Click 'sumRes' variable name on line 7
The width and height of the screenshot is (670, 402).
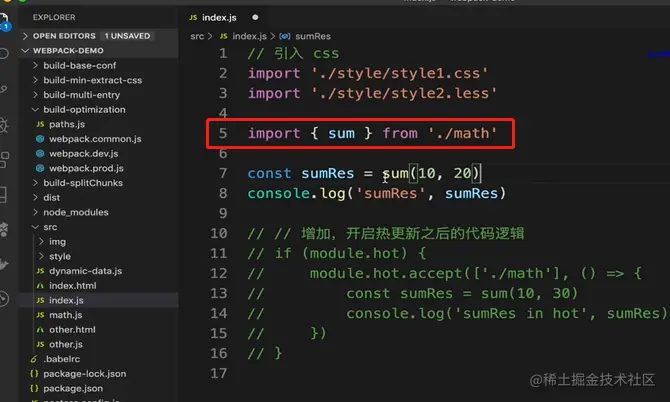point(328,173)
